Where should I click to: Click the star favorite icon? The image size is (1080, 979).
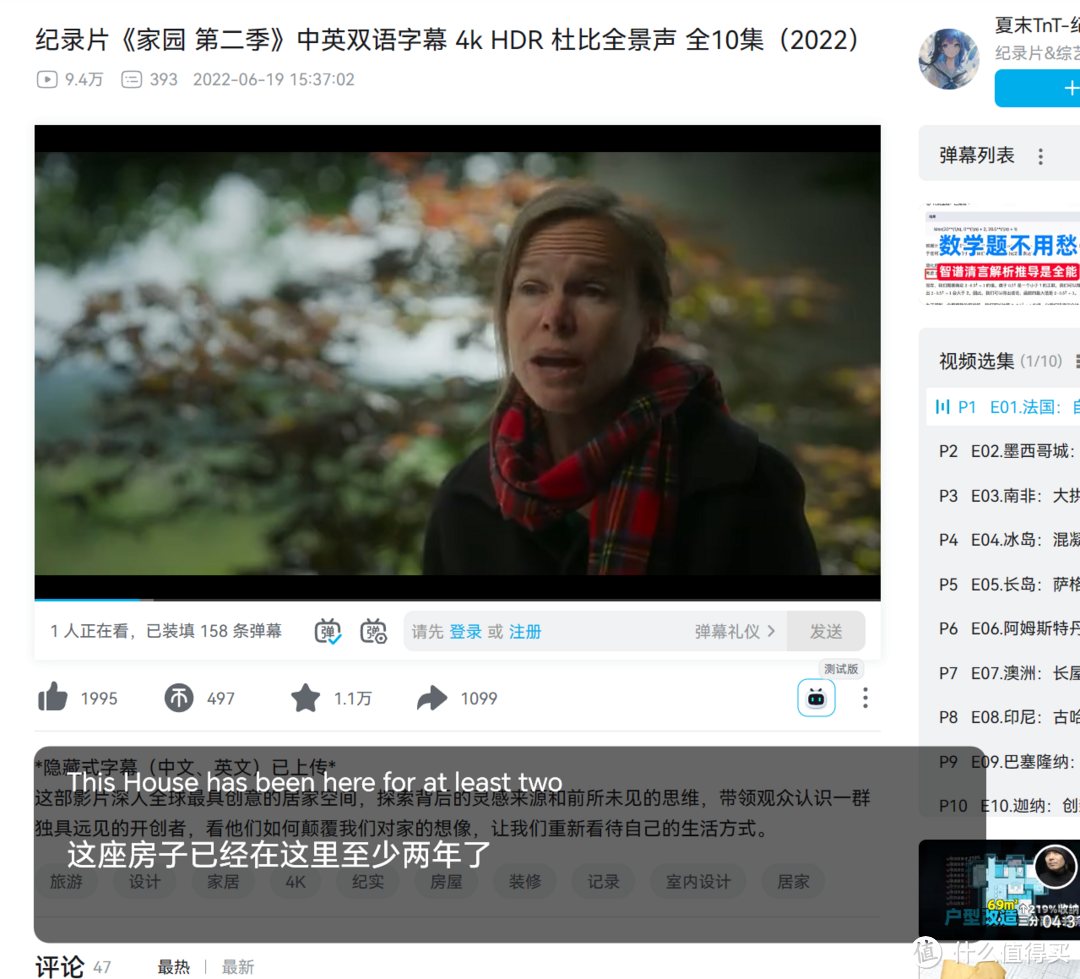click(305, 698)
